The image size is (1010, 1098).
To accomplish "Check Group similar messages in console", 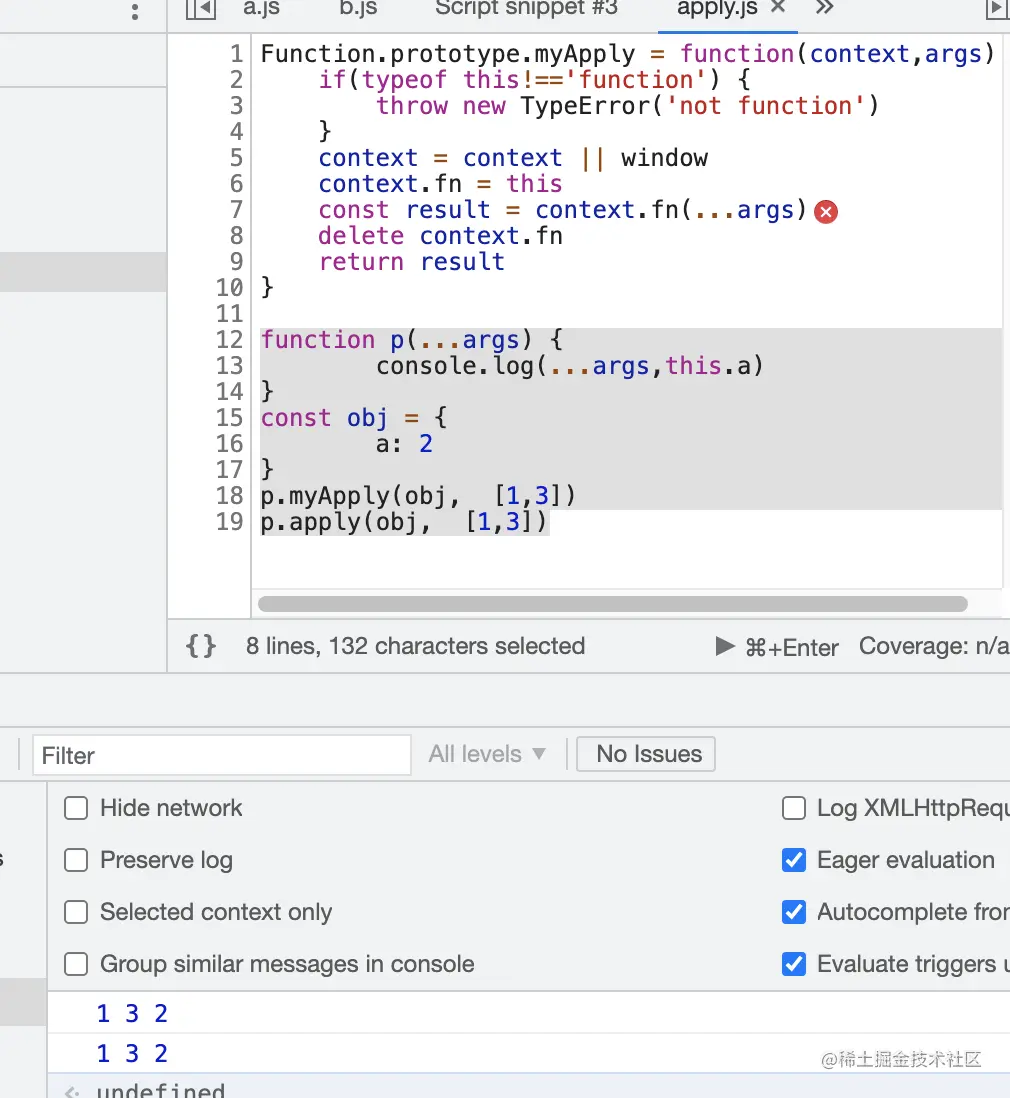I will (x=76, y=964).
